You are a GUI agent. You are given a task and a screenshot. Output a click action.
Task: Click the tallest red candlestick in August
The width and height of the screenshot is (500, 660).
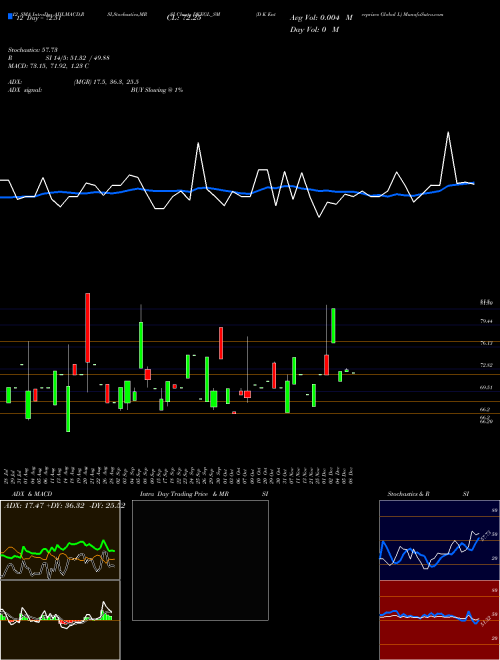(88, 327)
